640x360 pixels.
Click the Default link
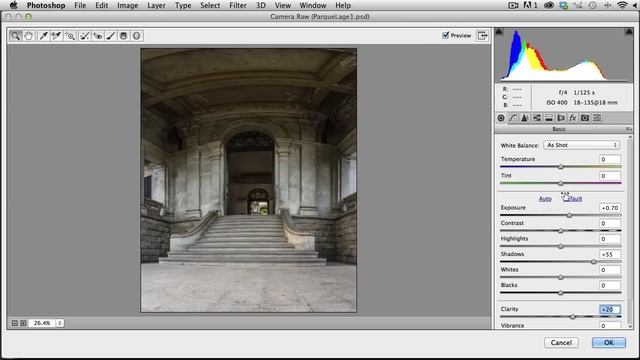coord(573,199)
